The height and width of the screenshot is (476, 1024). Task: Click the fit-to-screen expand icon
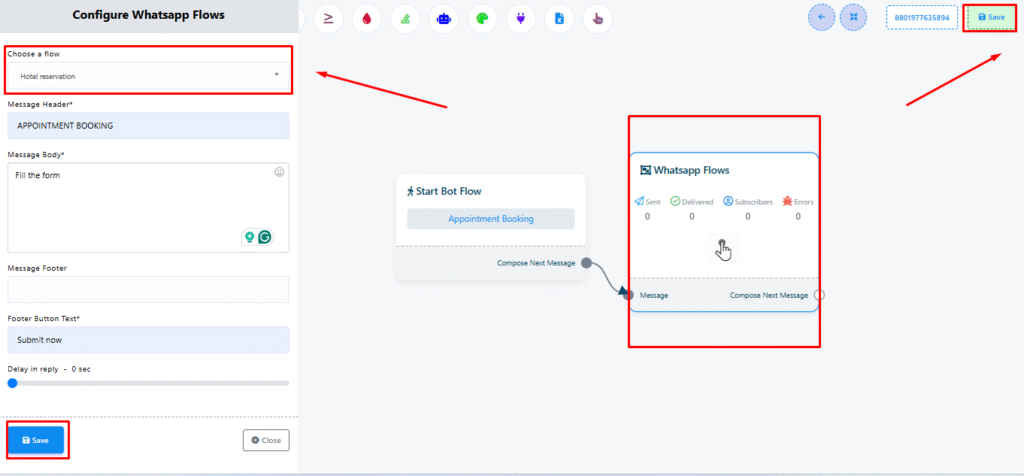click(853, 18)
